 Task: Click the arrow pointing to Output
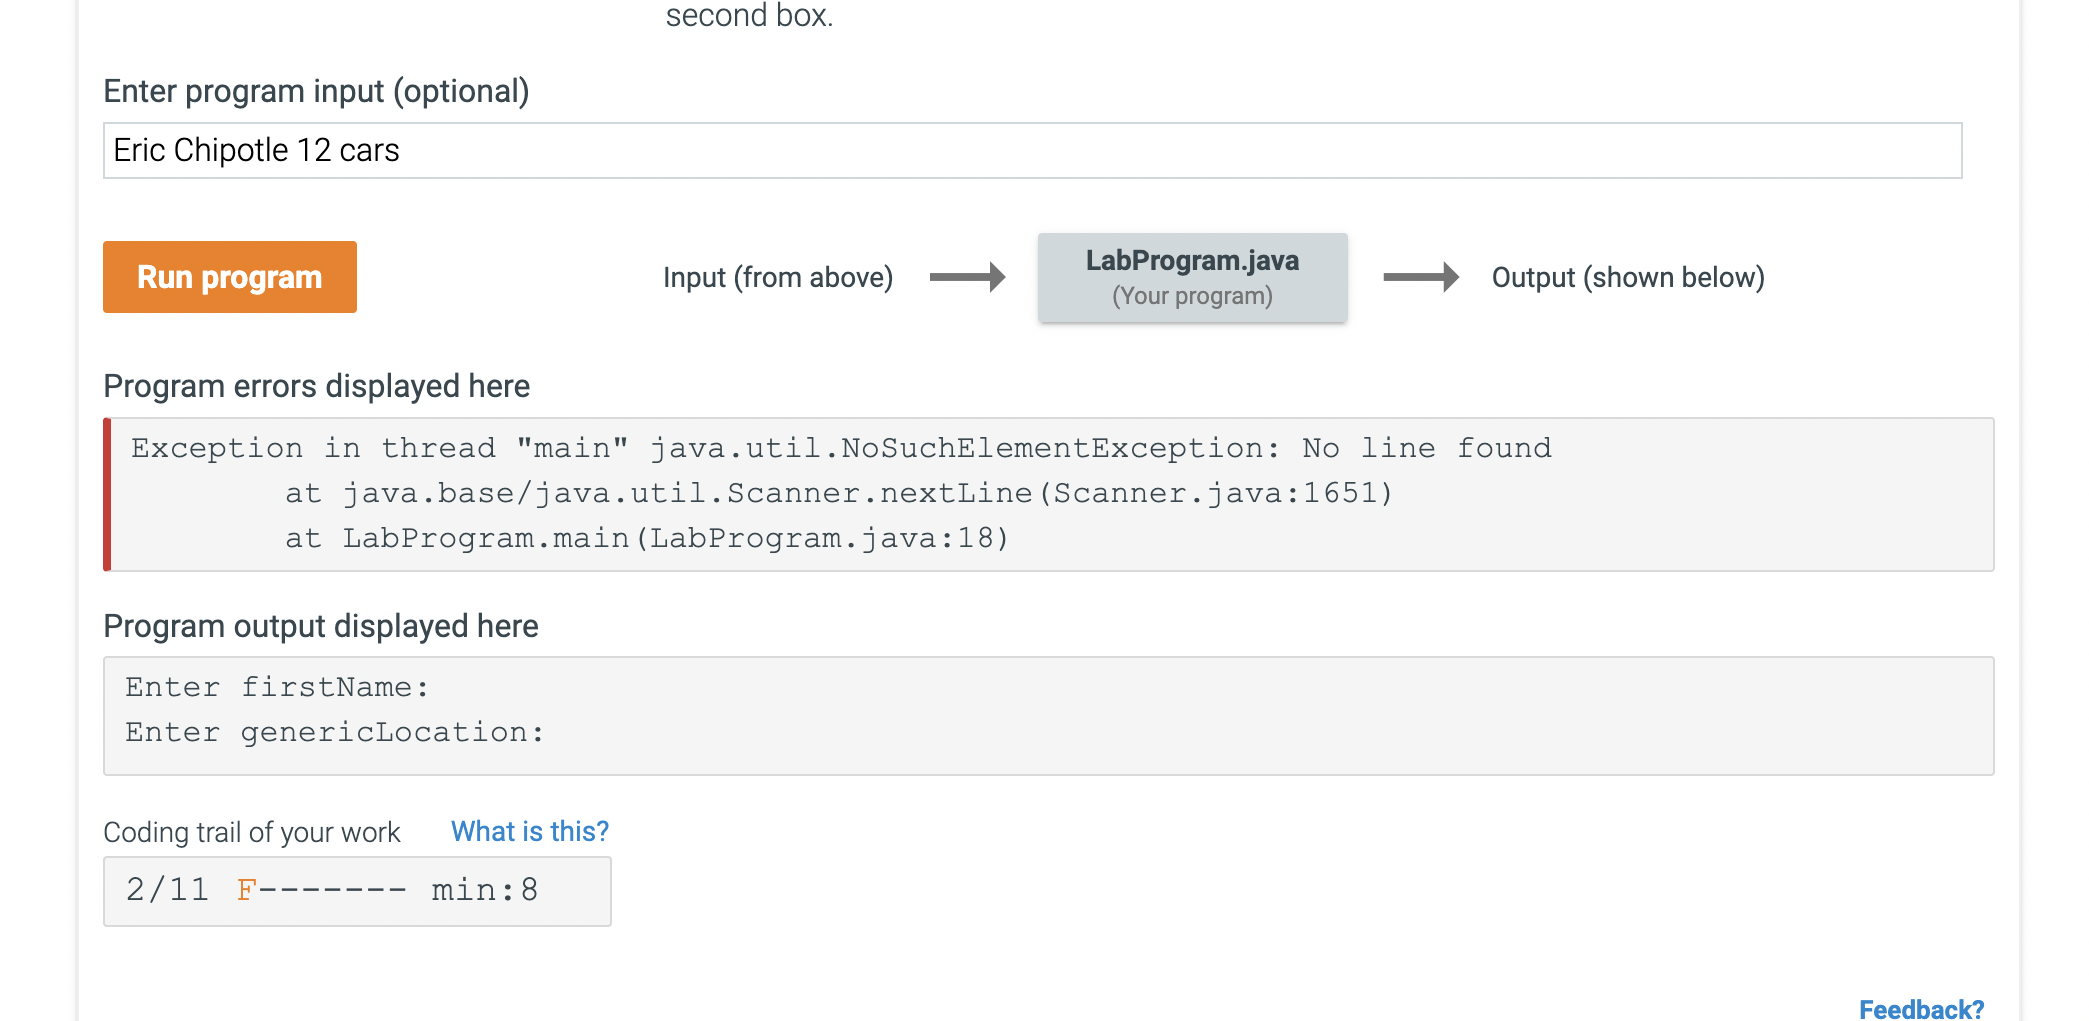tap(1420, 277)
